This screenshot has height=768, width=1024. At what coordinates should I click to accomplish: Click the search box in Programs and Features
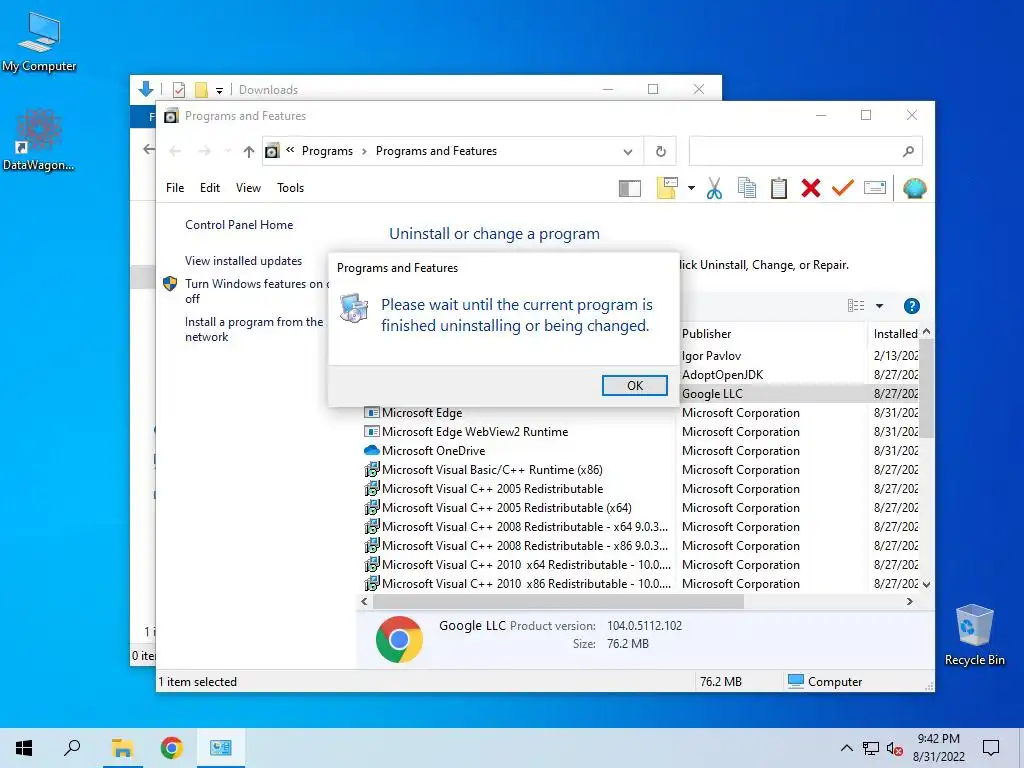pos(805,151)
